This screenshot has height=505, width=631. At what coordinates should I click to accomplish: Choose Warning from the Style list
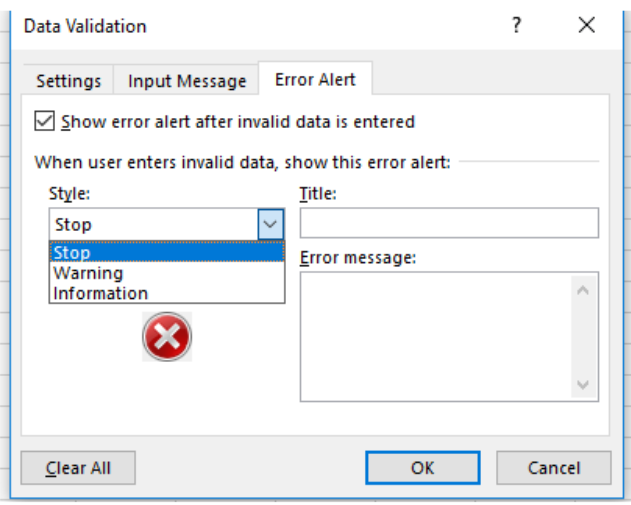[x=167, y=273]
